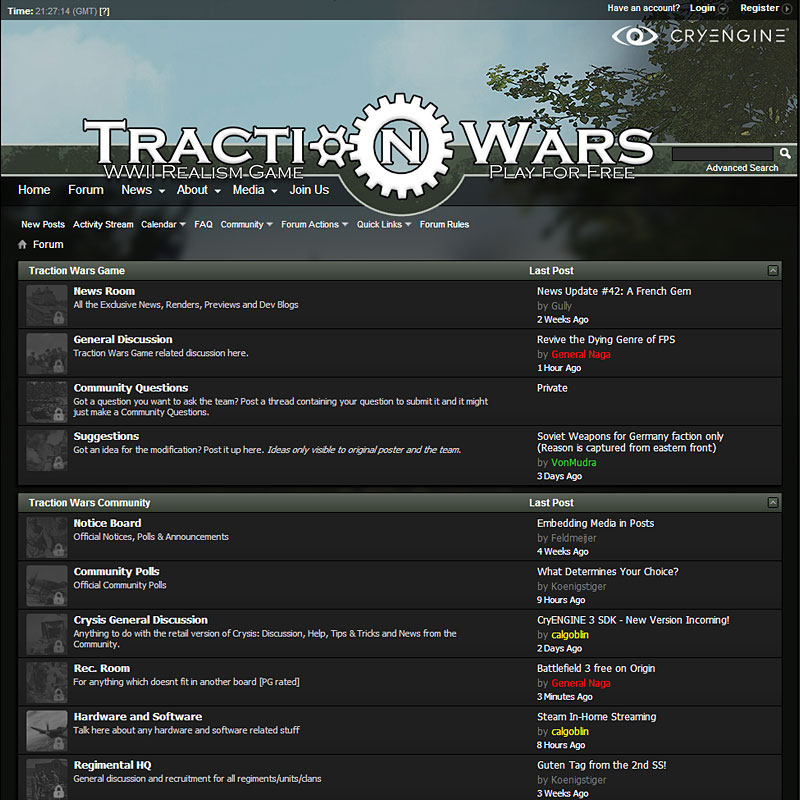Open the Activity Stream

[x=103, y=224]
